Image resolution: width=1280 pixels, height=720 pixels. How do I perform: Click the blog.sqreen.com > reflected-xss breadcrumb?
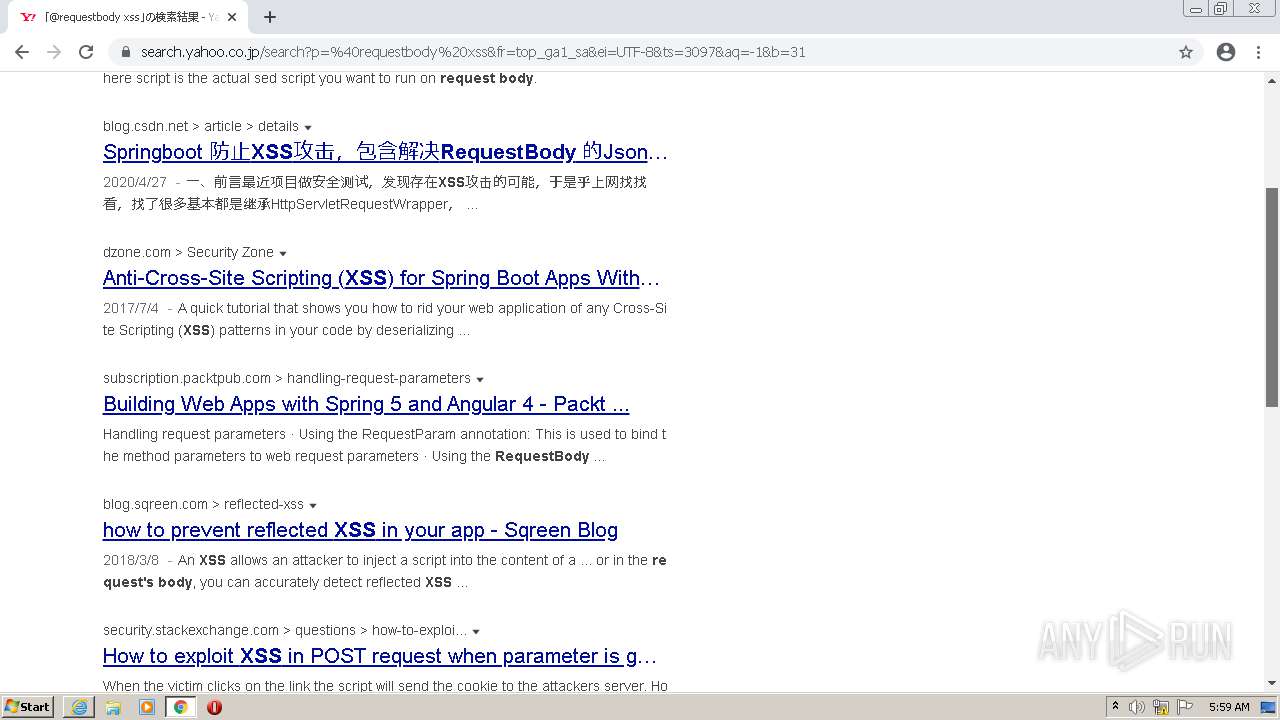203,504
